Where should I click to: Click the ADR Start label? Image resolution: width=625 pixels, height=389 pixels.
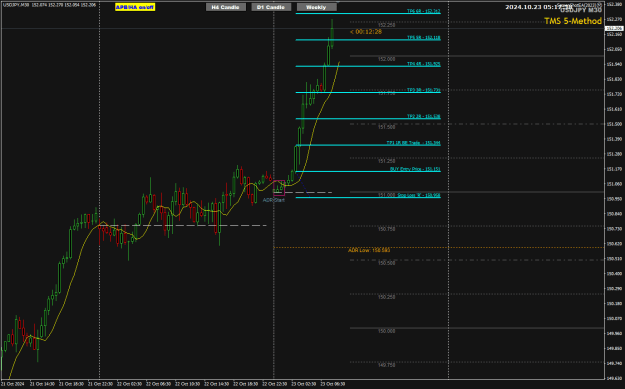(274, 200)
